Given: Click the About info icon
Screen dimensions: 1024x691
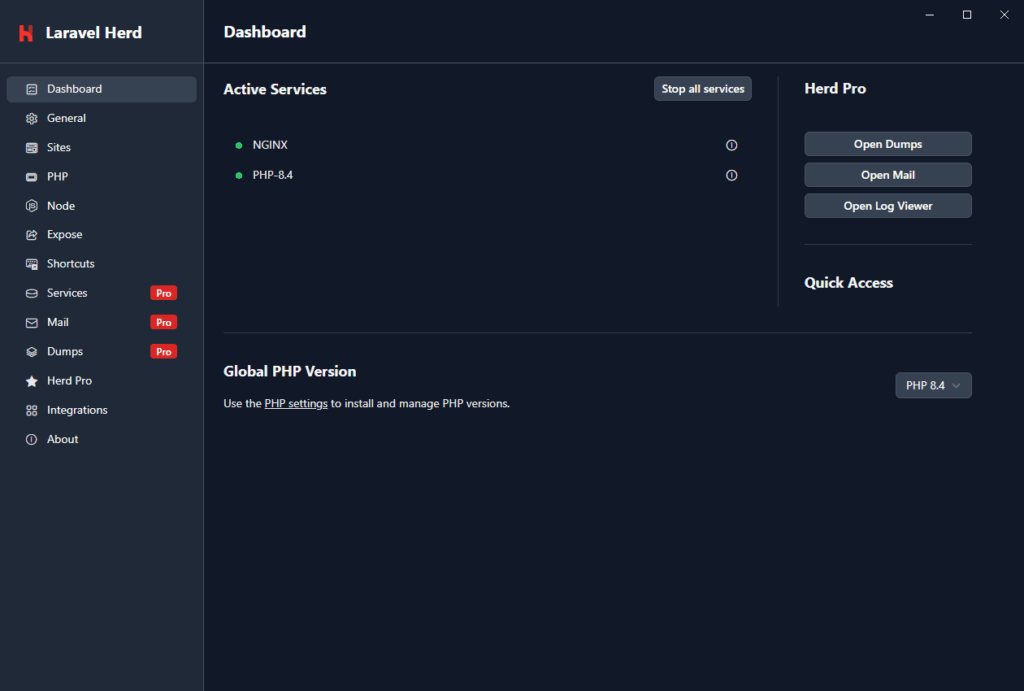Looking at the screenshot, I should tap(31, 440).
